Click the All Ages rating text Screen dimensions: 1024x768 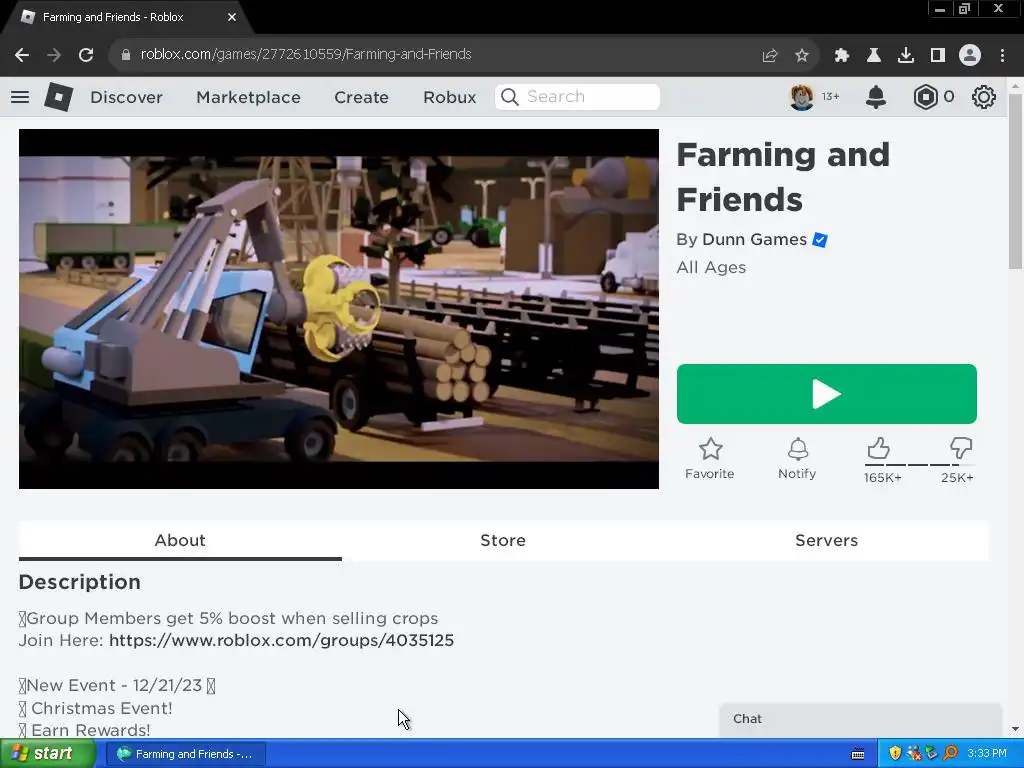(711, 268)
